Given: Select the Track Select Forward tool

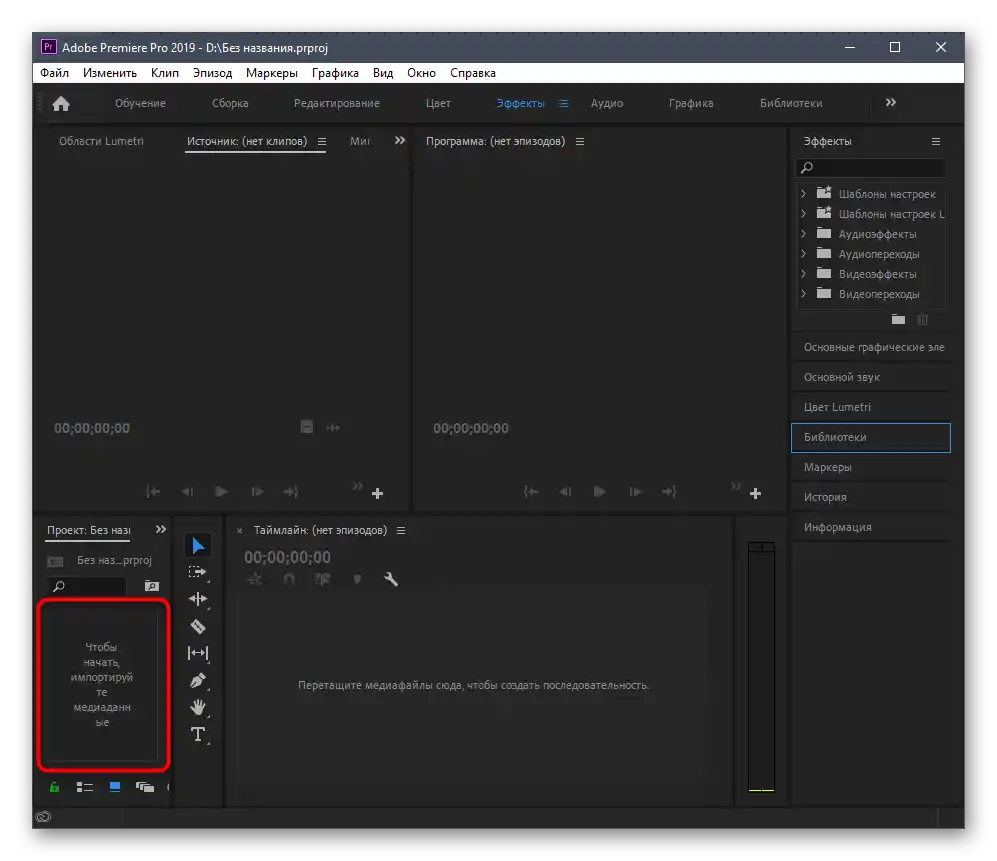Looking at the screenshot, I should tap(198, 572).
